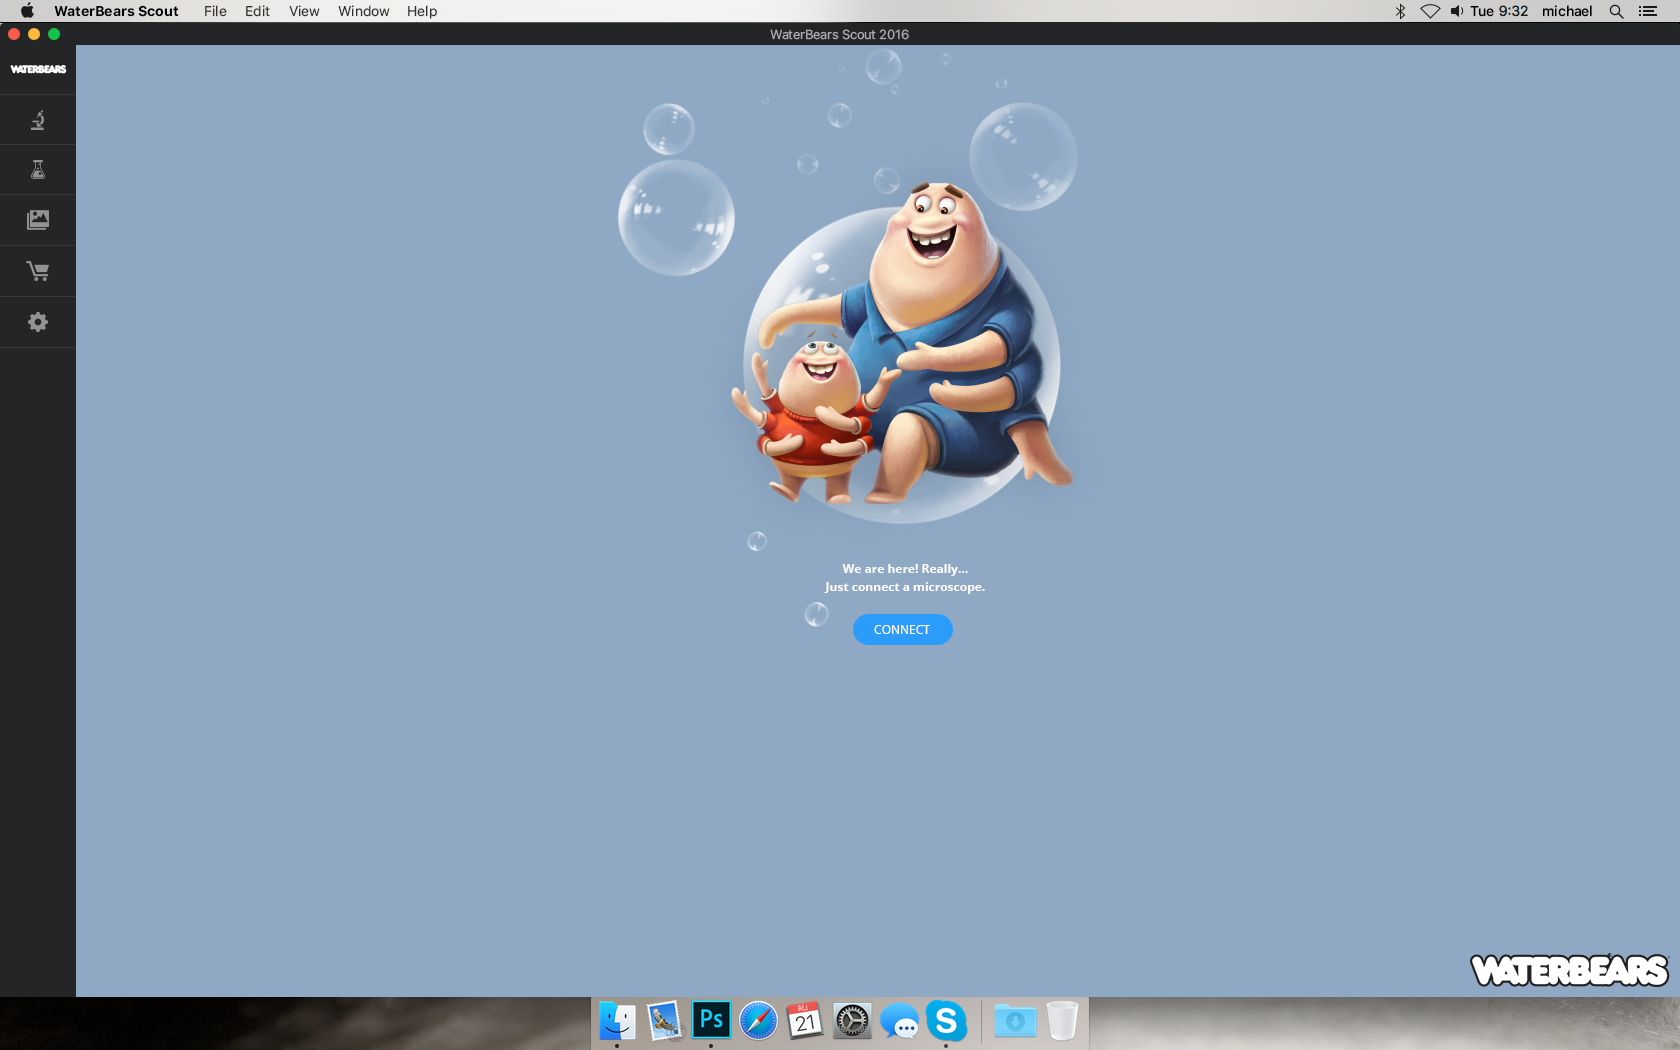Image resolution: width=1680 pixels, height=1050 pixels.
Task: Click the michael user name in menu bar
Action: 1567,11
